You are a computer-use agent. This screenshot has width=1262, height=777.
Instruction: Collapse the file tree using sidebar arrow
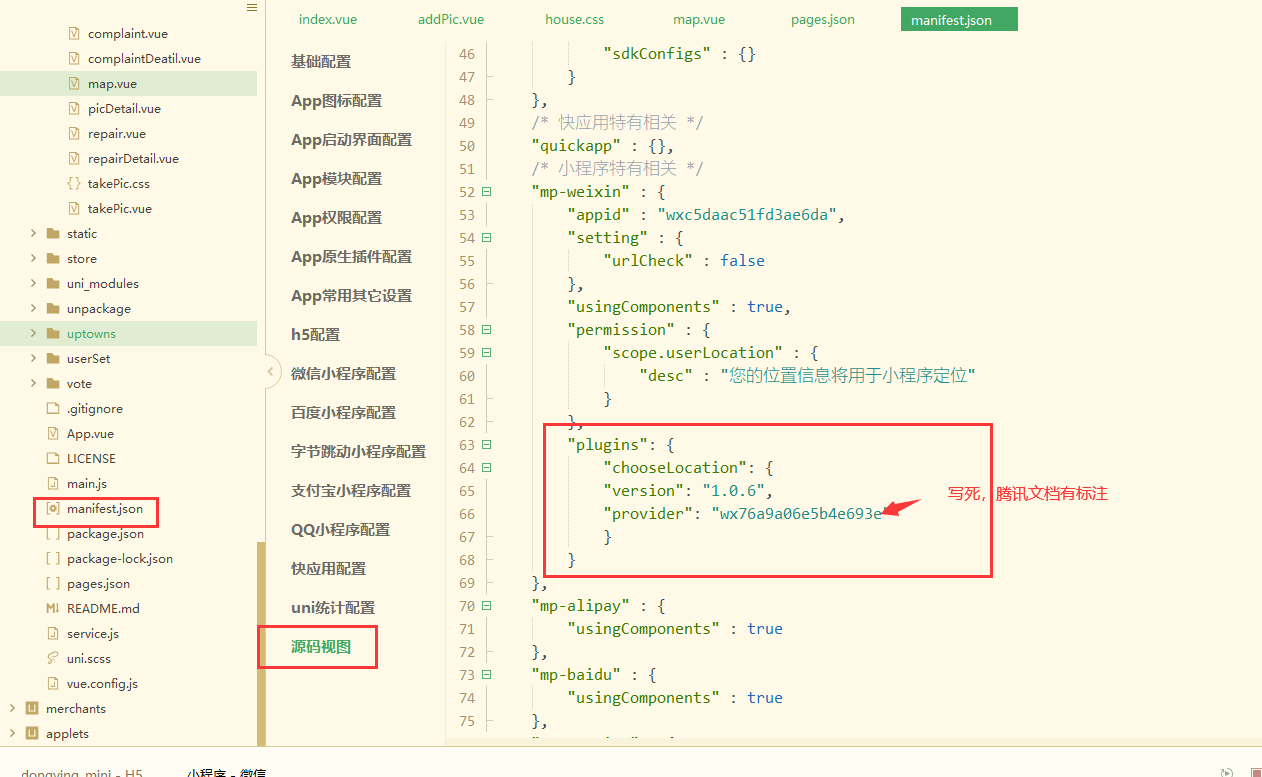point(270,372)
